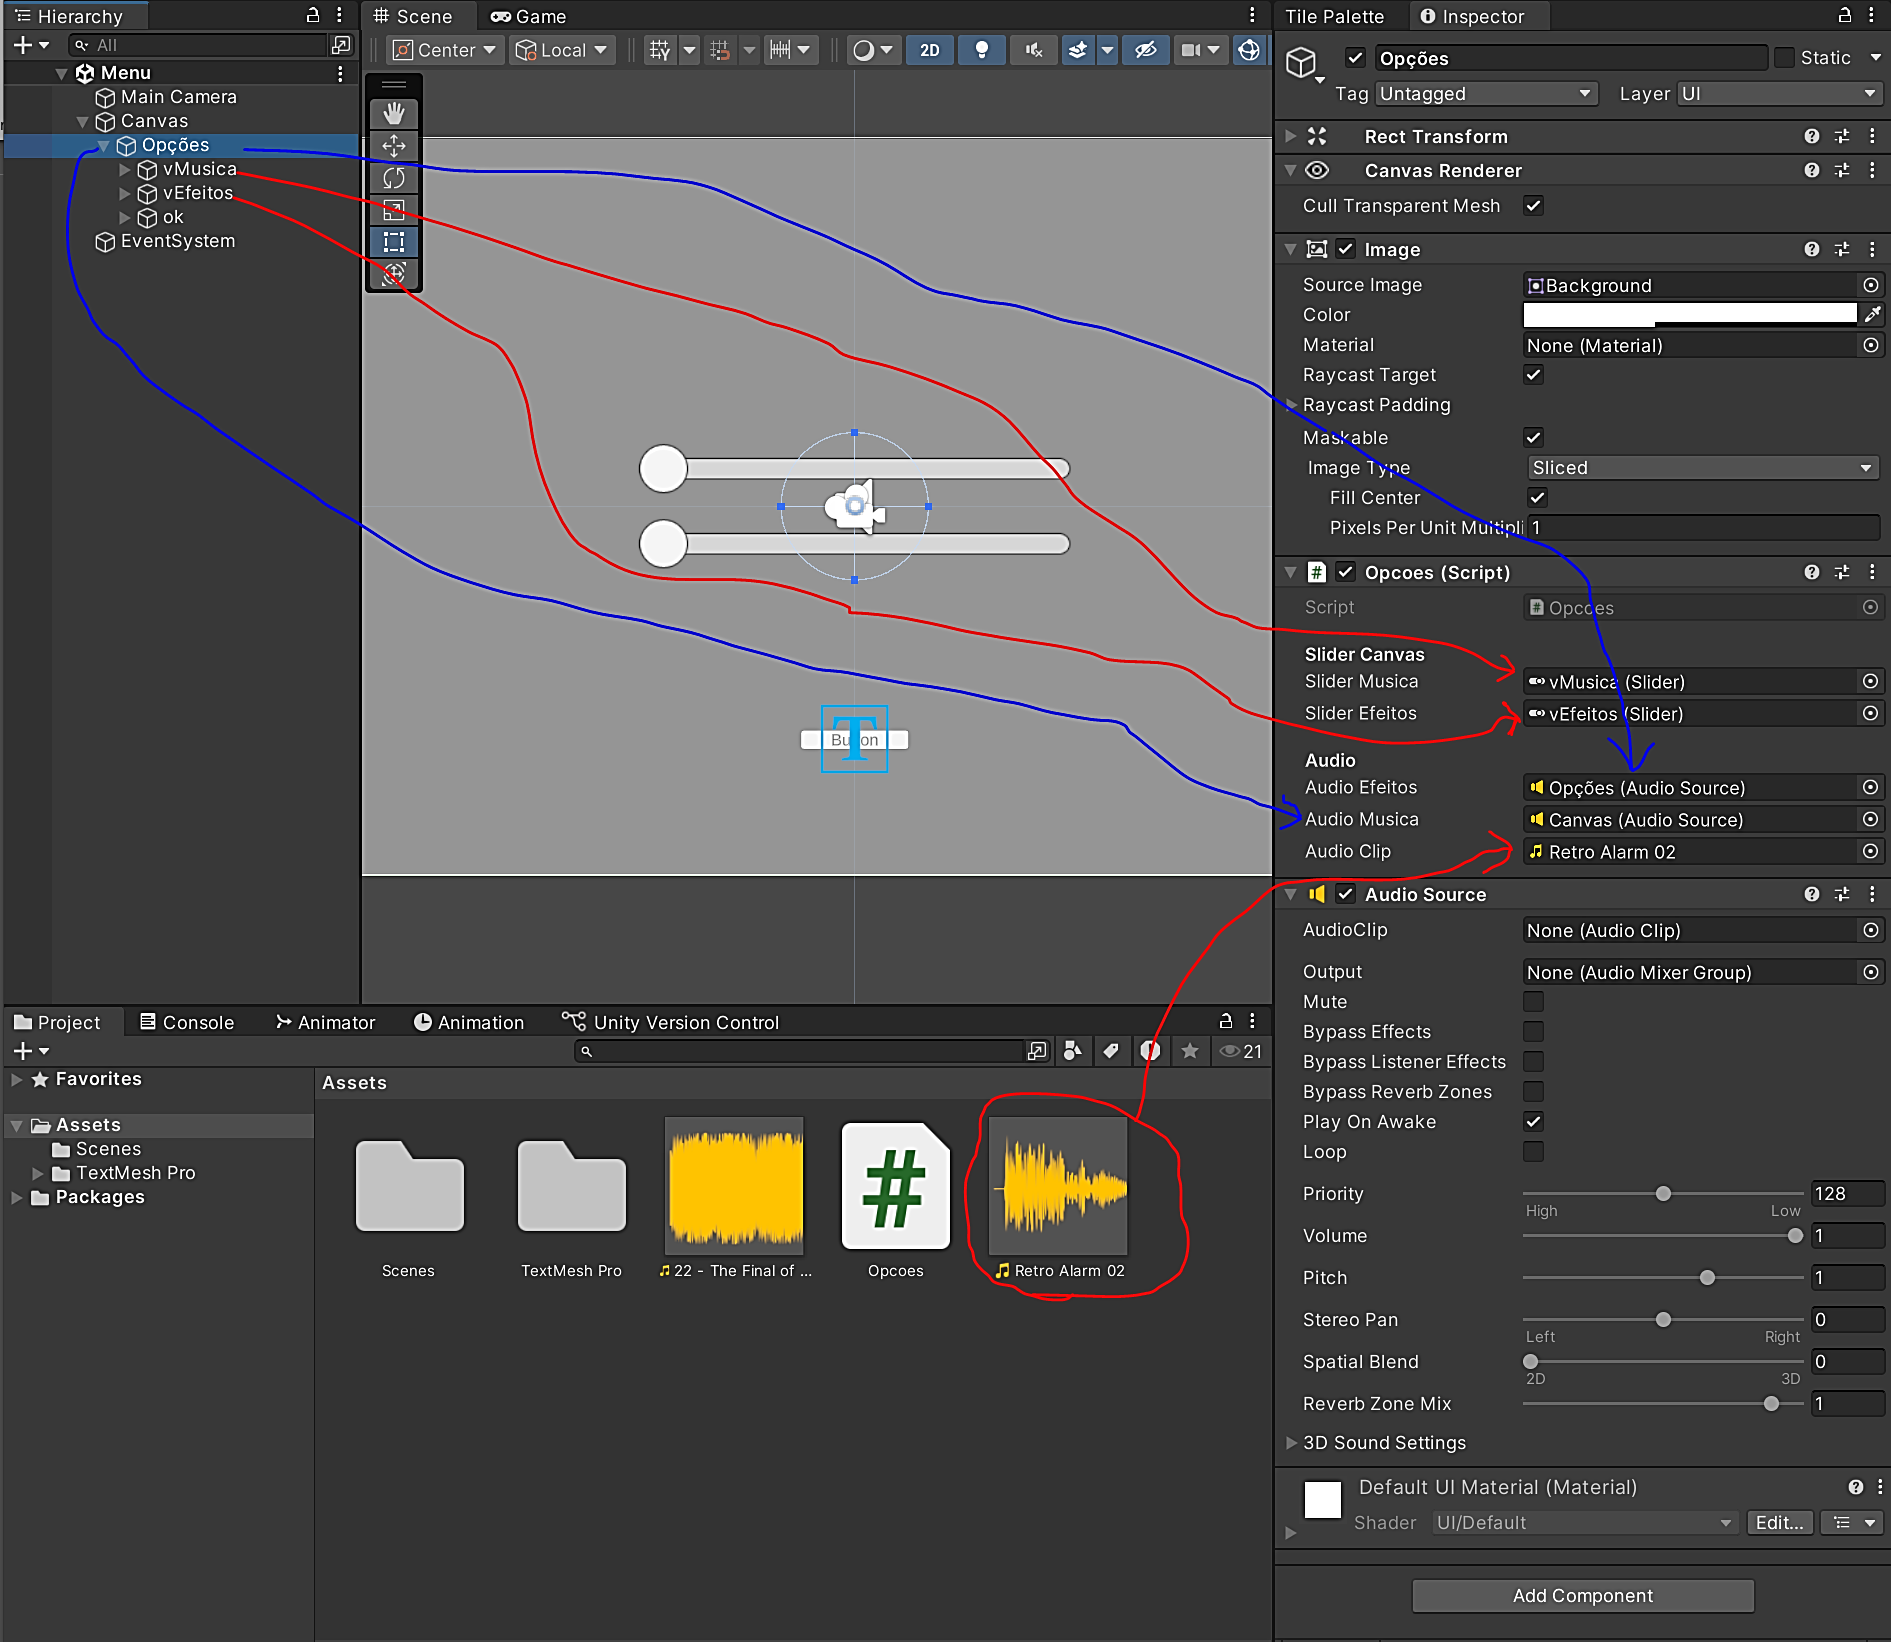Enable the Loop checkbox
The image size is (1891, 1642).
pyautogui.click(x=1533, y=1151)
